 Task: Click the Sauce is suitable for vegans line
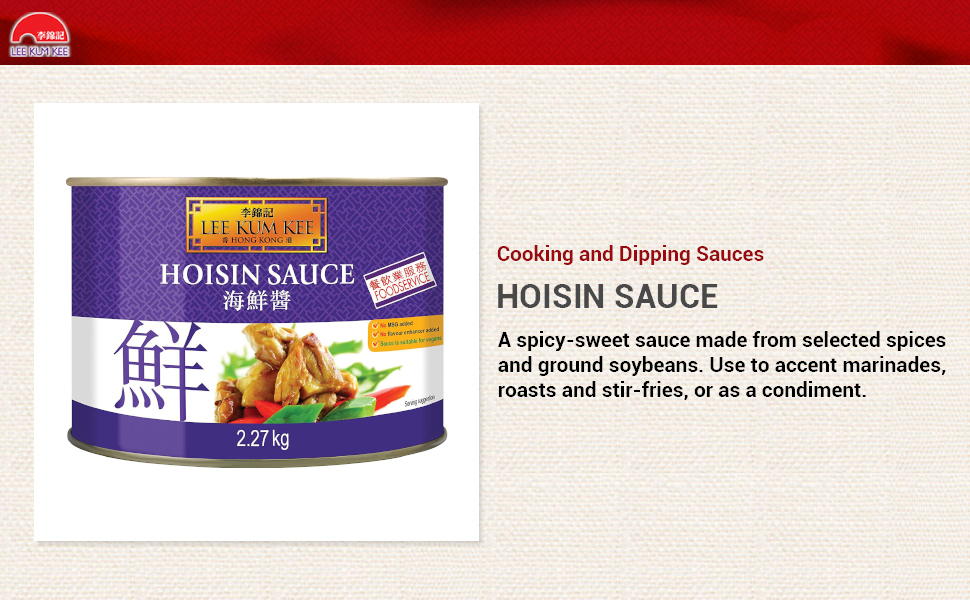407,341
